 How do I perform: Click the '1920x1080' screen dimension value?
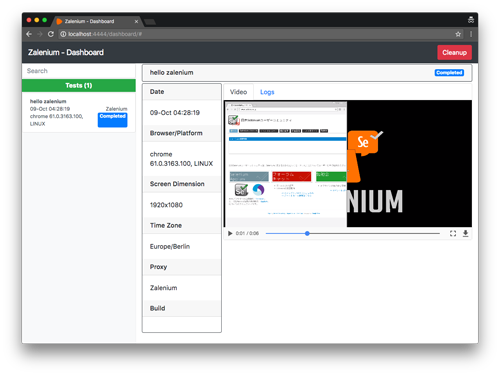click(x=166, y=205)
